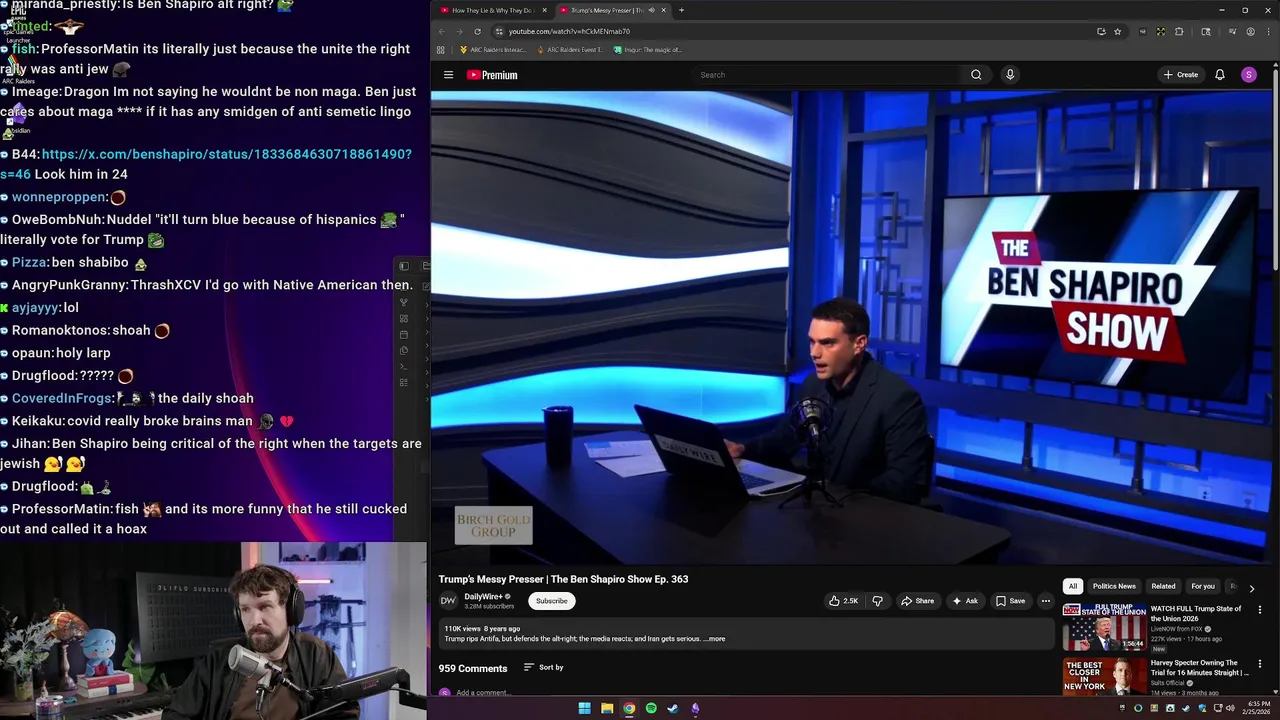Image resolution: width=1280 pixels, height=720 pixels.
Task: Expand video description with ...more
Action: click(x=715, y=639)
